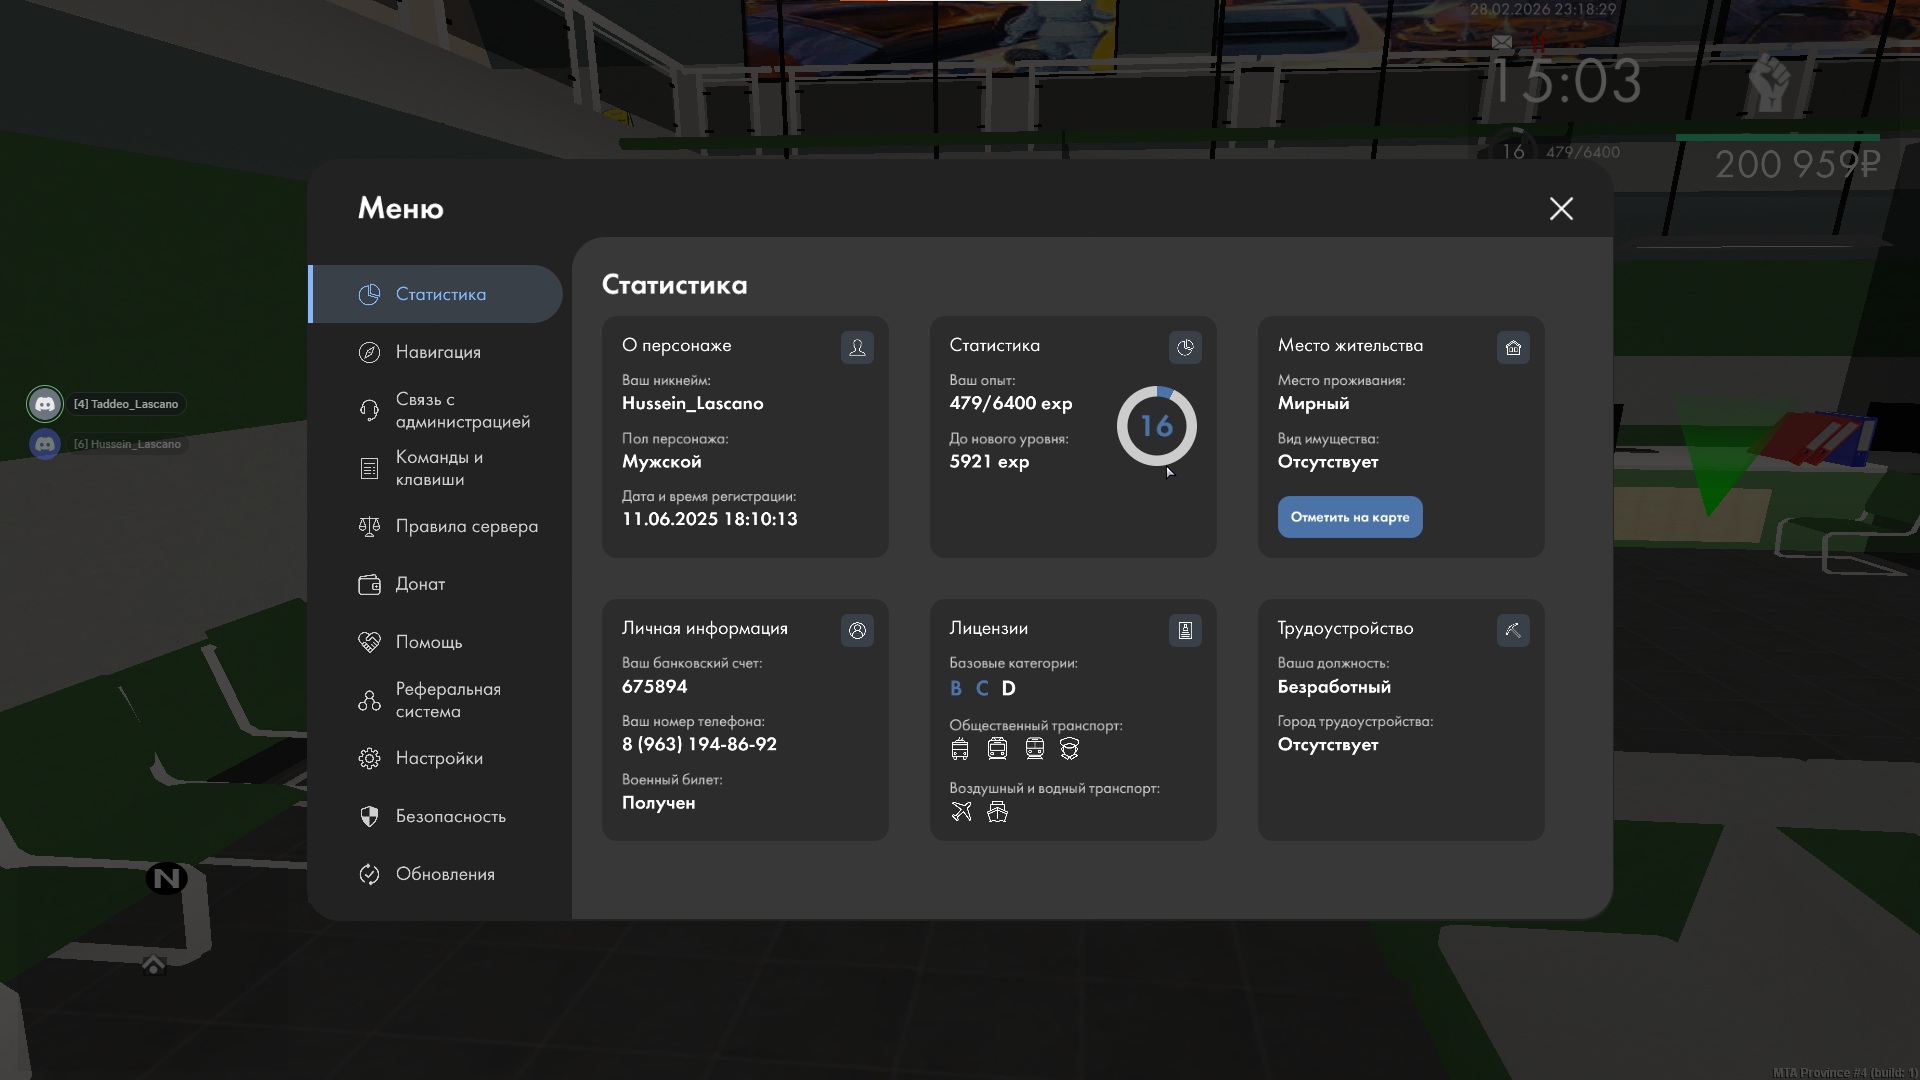Open the Навигация menu section
1920x1080 pixels.
tap(437, 352)
